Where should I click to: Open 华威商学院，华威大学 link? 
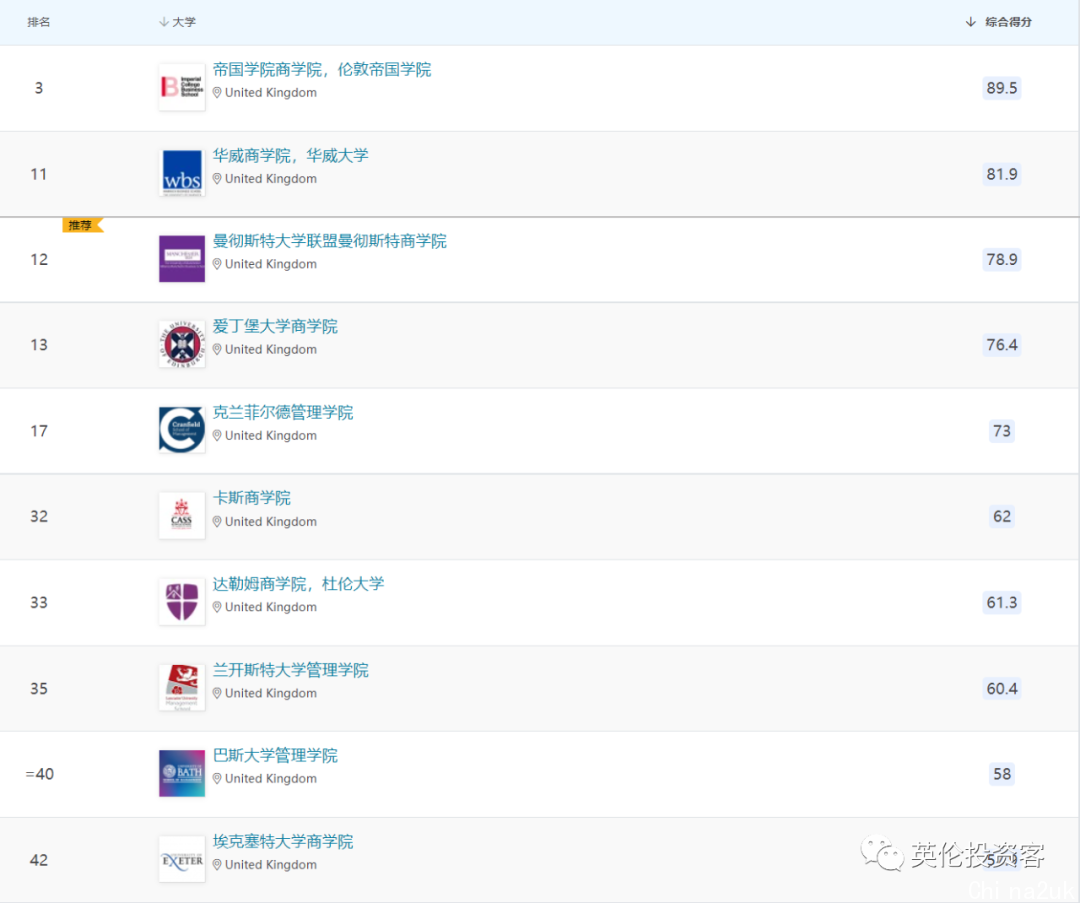coord(291,156)
